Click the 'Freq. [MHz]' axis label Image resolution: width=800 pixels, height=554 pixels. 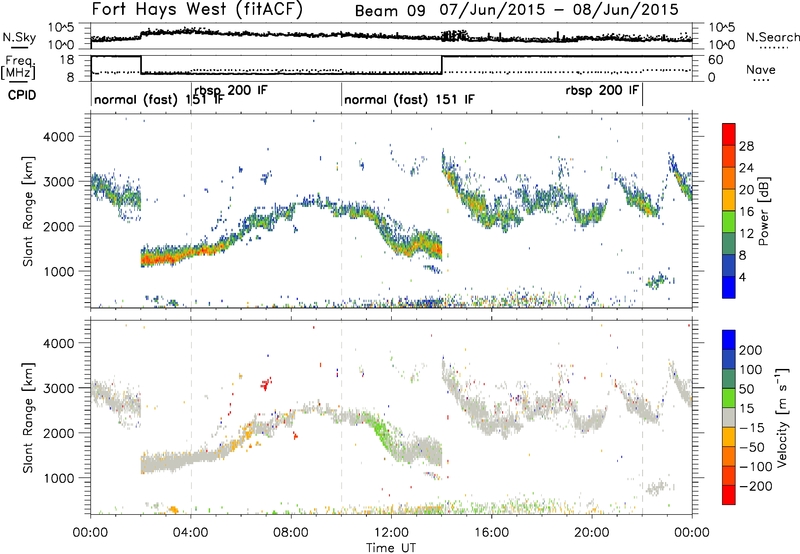pos(18,67)
